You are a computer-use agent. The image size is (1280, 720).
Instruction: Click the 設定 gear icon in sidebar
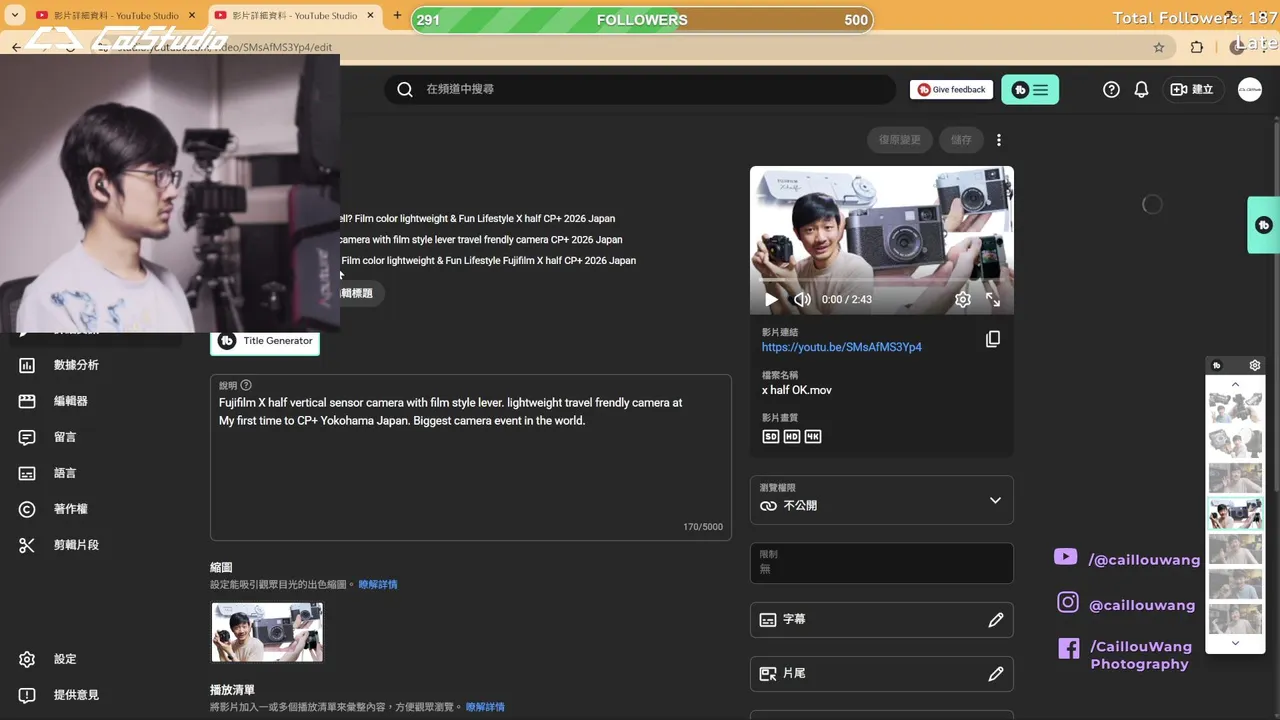tap(27, 659)
